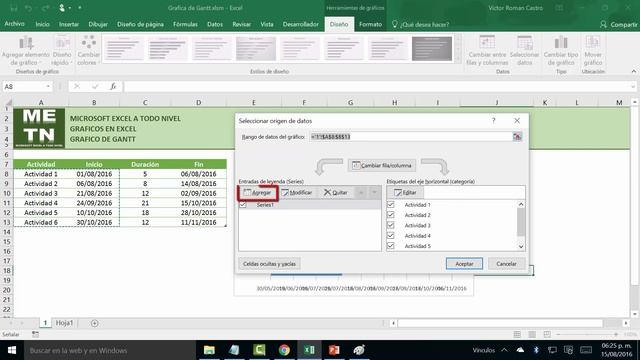Expand the chart styles gallery
The height and width of the screenshot is (360, 640).
(458, 58)
